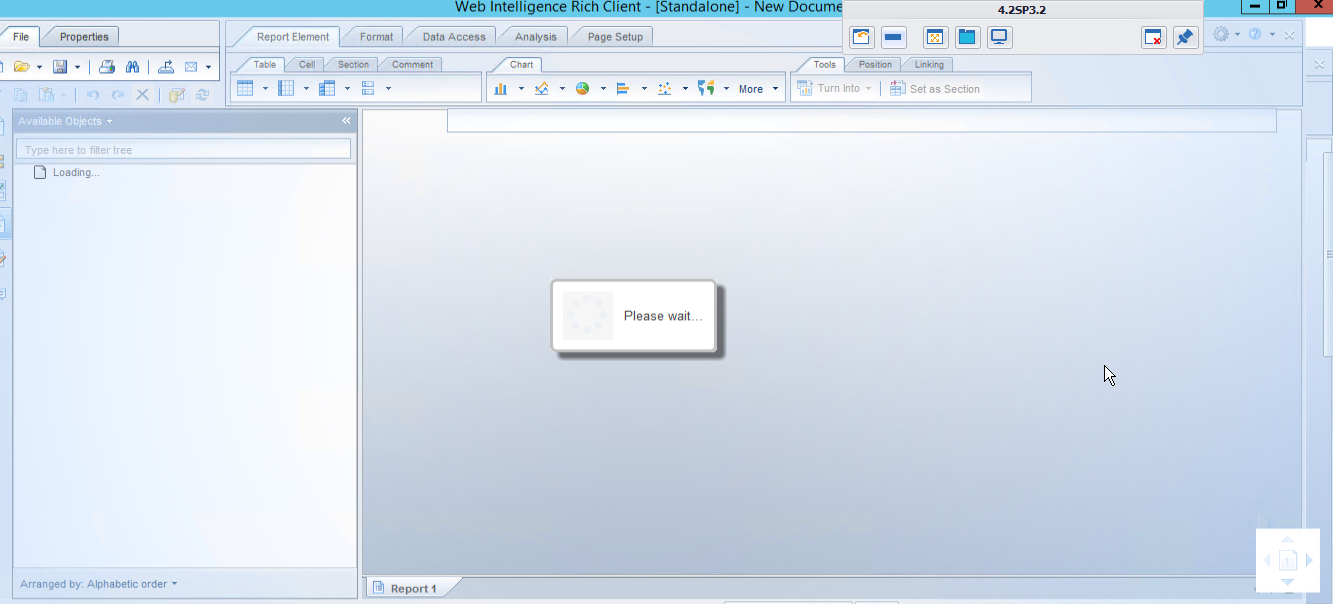Screen dimensions: 1333x604
Task: Open the Page Setup tab
Action: 615,37
